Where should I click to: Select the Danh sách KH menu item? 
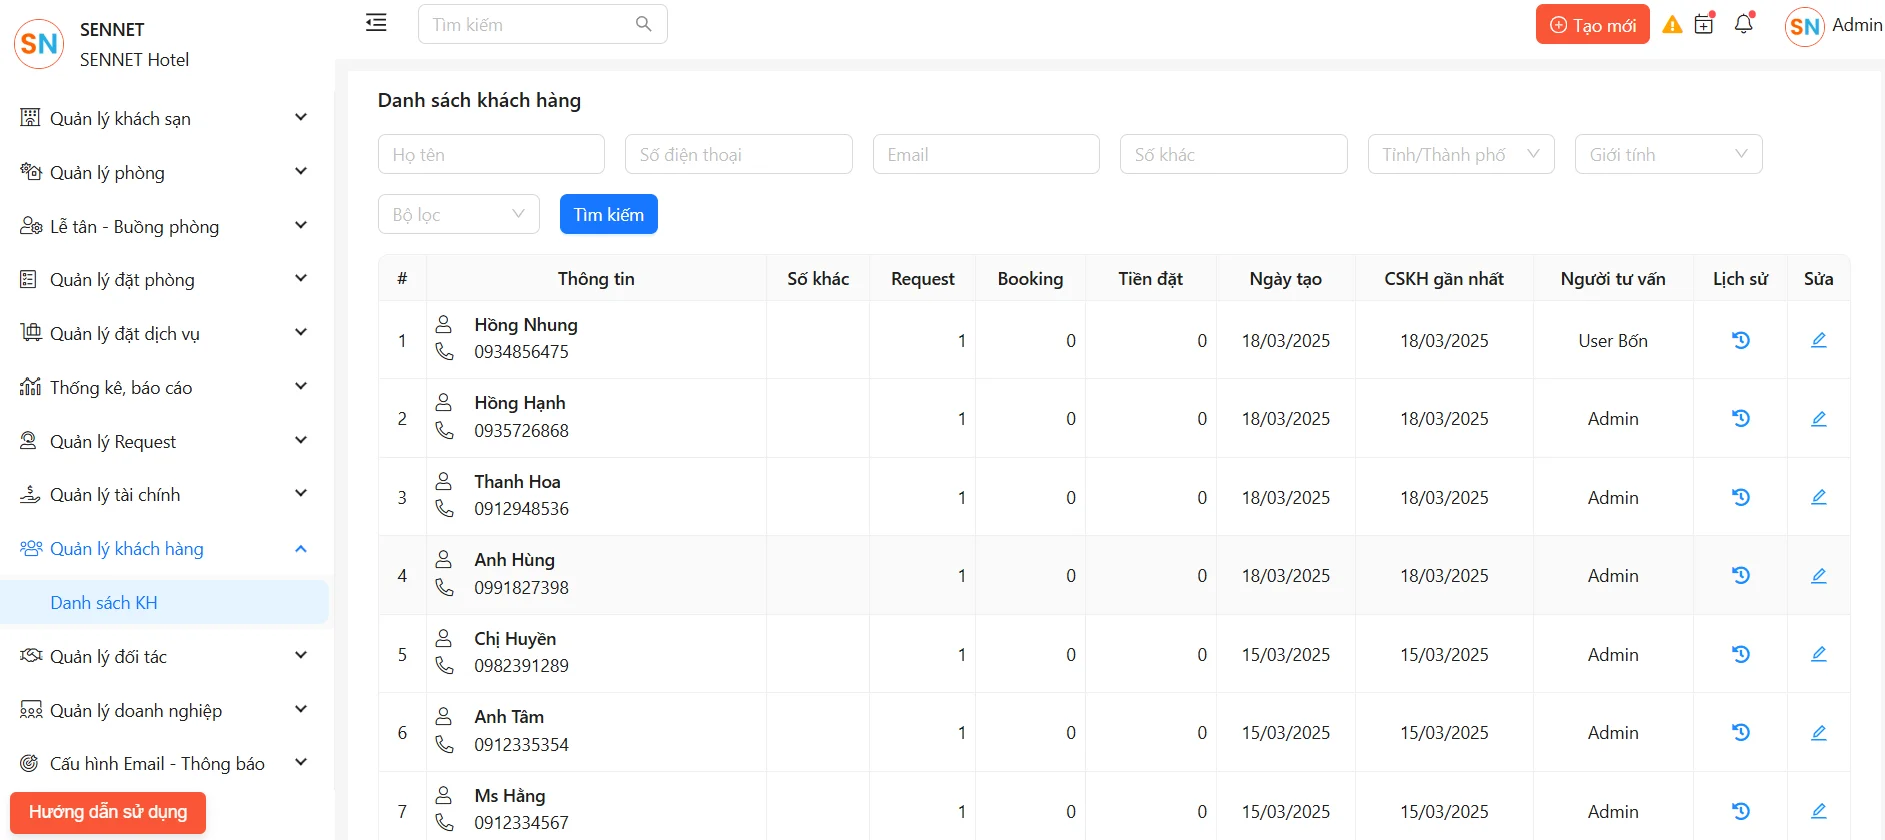tap(104, 603)
